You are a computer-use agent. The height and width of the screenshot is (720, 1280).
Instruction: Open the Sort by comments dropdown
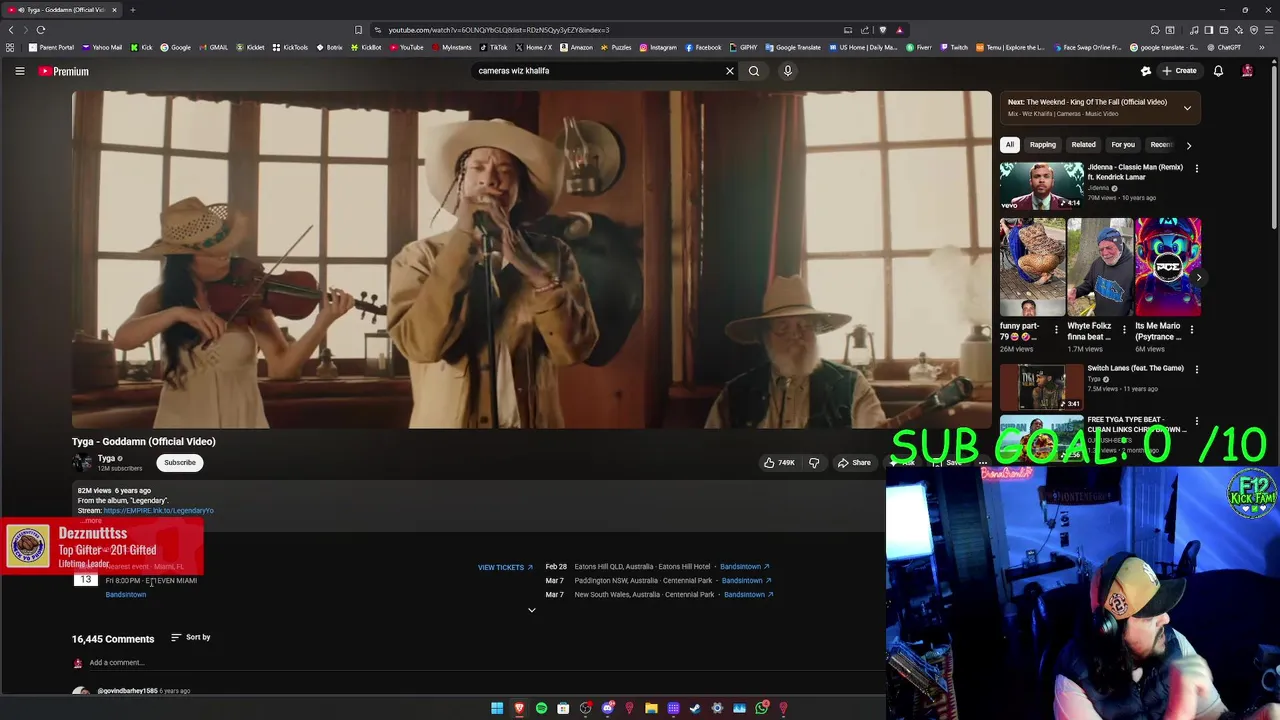coord(190,638)
